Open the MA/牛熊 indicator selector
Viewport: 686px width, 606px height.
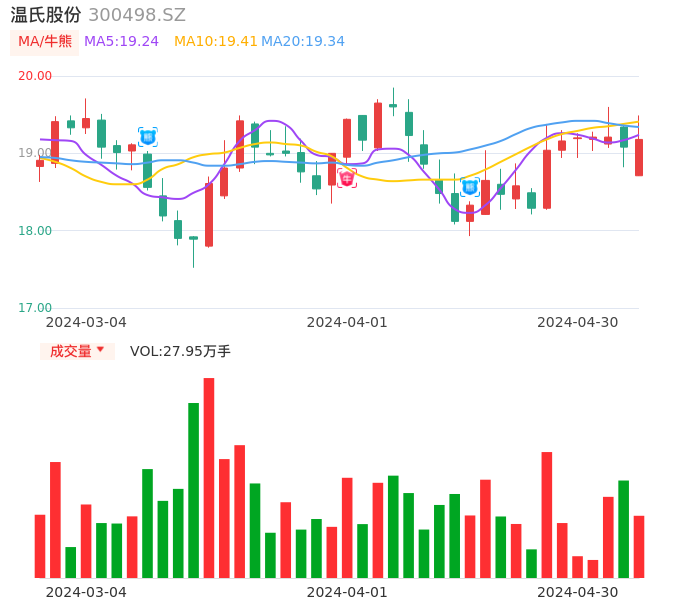(44, 41)
